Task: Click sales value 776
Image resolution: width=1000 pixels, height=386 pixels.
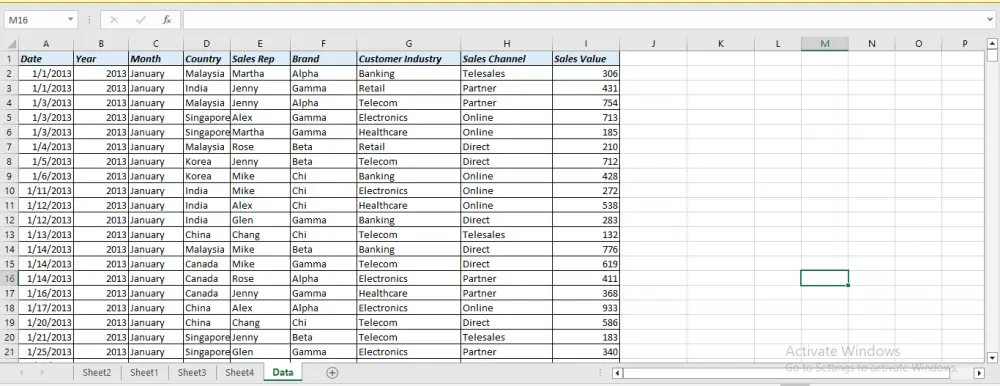Action: click(x=585, y=249)
